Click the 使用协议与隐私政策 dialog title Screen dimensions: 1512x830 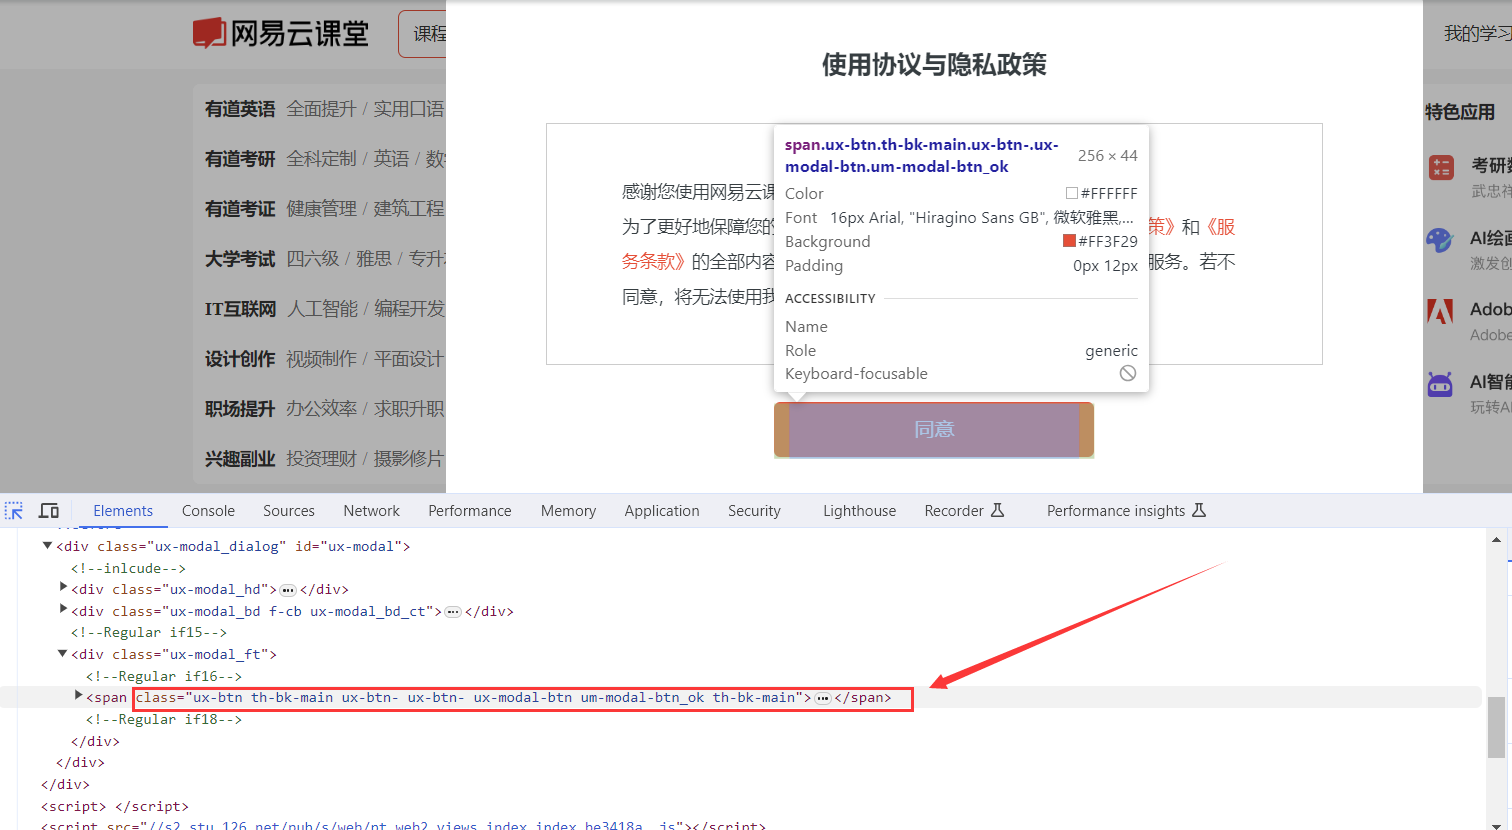pyautogui.click(x=934, y=65)
